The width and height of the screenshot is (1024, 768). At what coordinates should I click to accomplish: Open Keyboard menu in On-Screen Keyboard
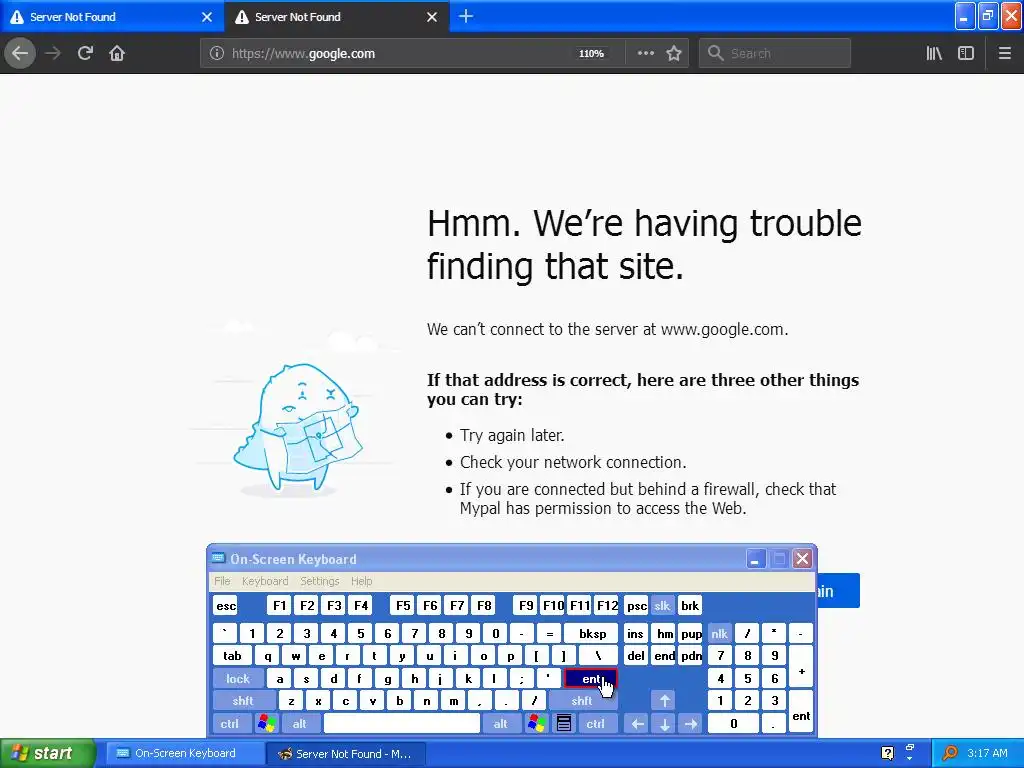[264, 581]
